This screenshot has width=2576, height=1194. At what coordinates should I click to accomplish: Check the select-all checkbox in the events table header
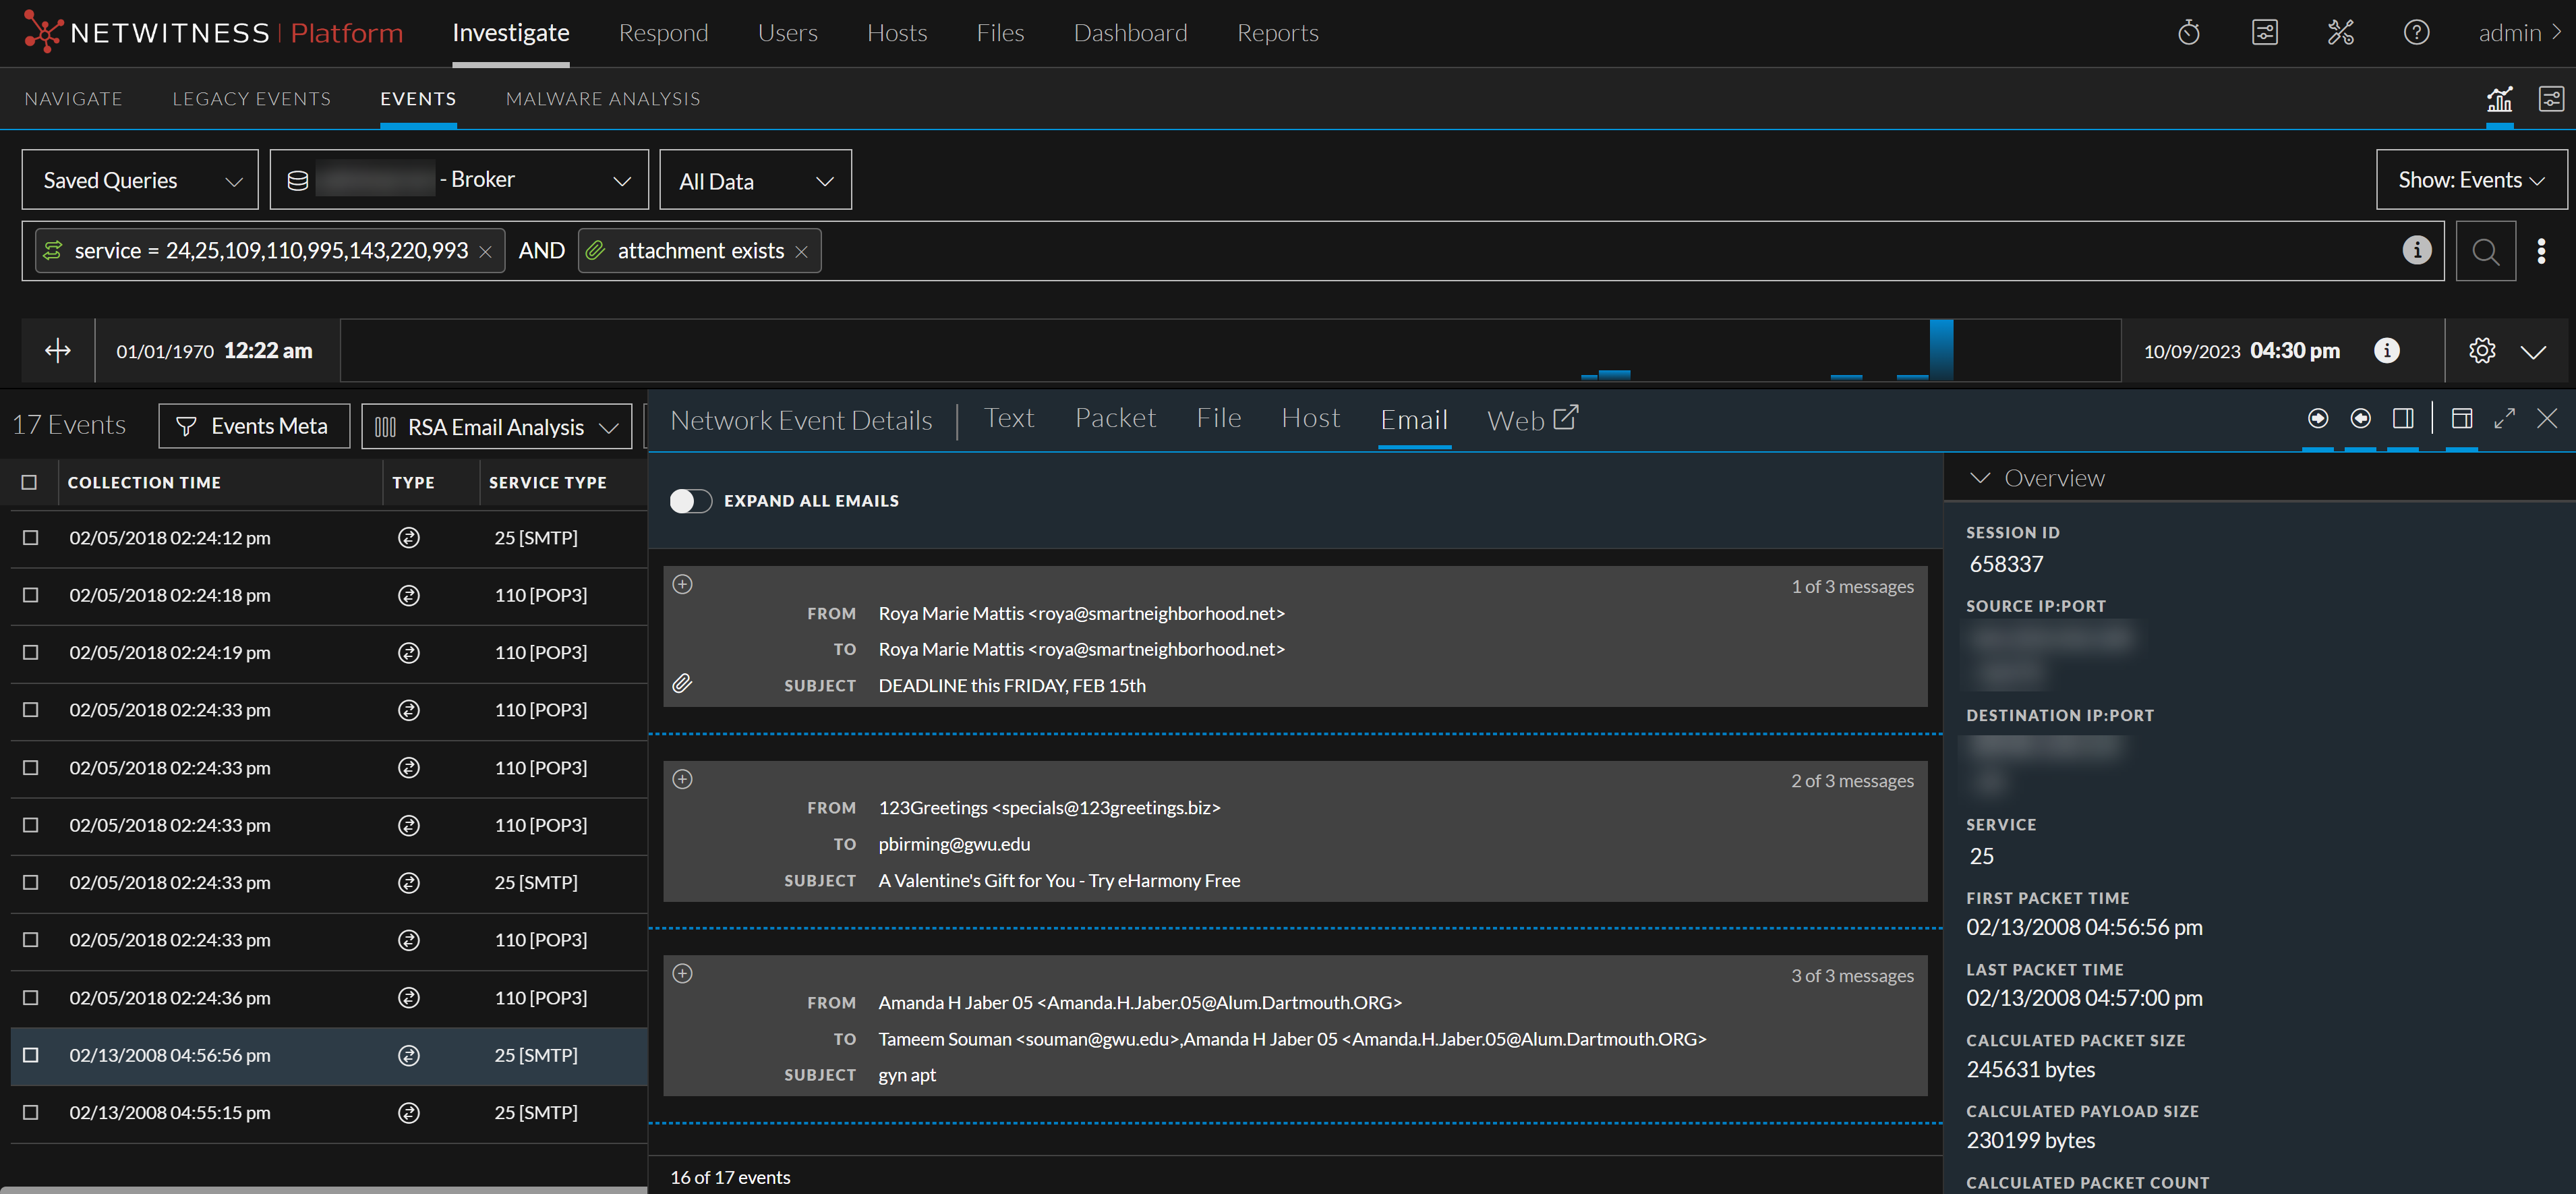point(29,482)
